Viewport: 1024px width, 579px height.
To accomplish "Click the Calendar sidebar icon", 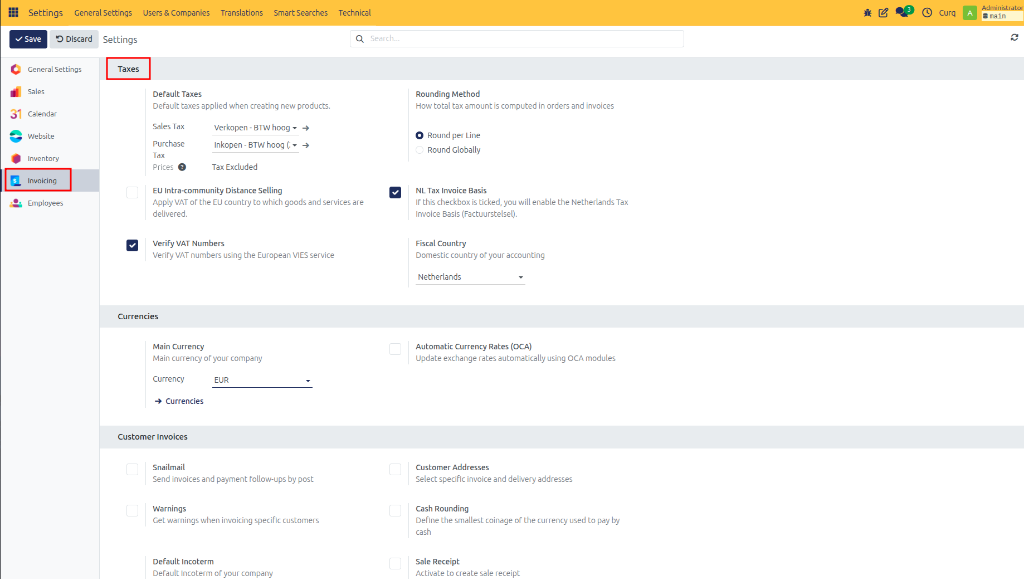I will click(x=16, y=114).
